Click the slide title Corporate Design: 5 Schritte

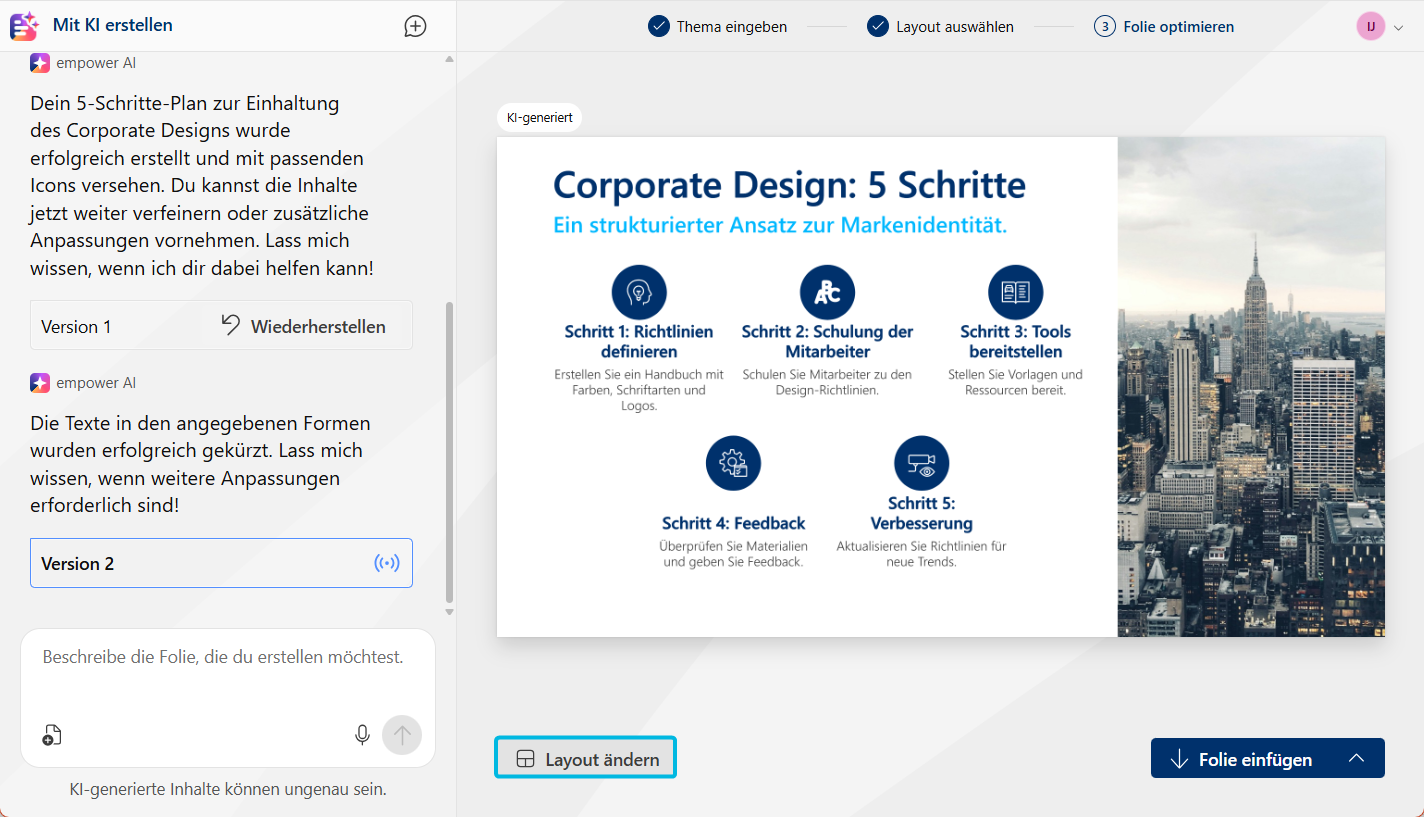point(789,185)
